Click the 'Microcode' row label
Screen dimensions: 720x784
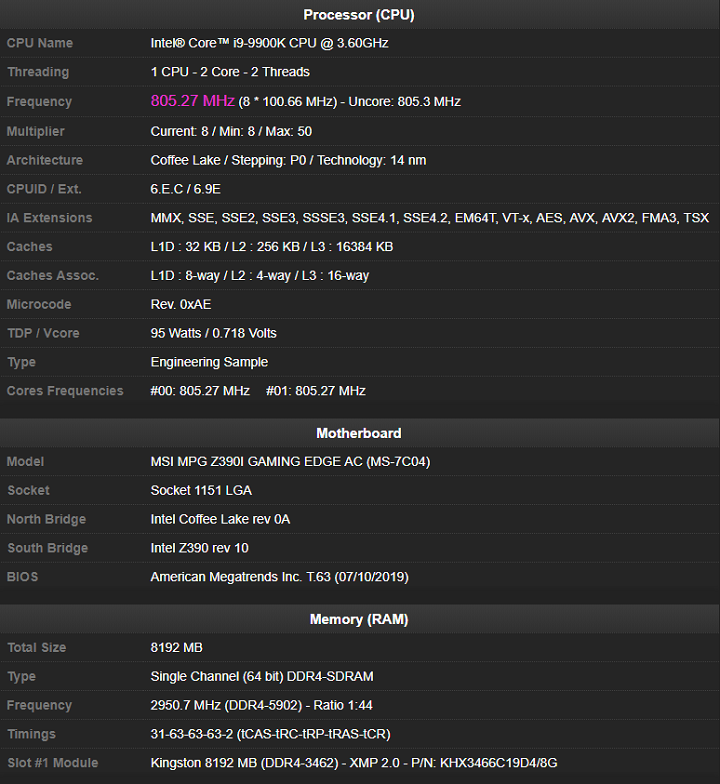click(39, 304)
